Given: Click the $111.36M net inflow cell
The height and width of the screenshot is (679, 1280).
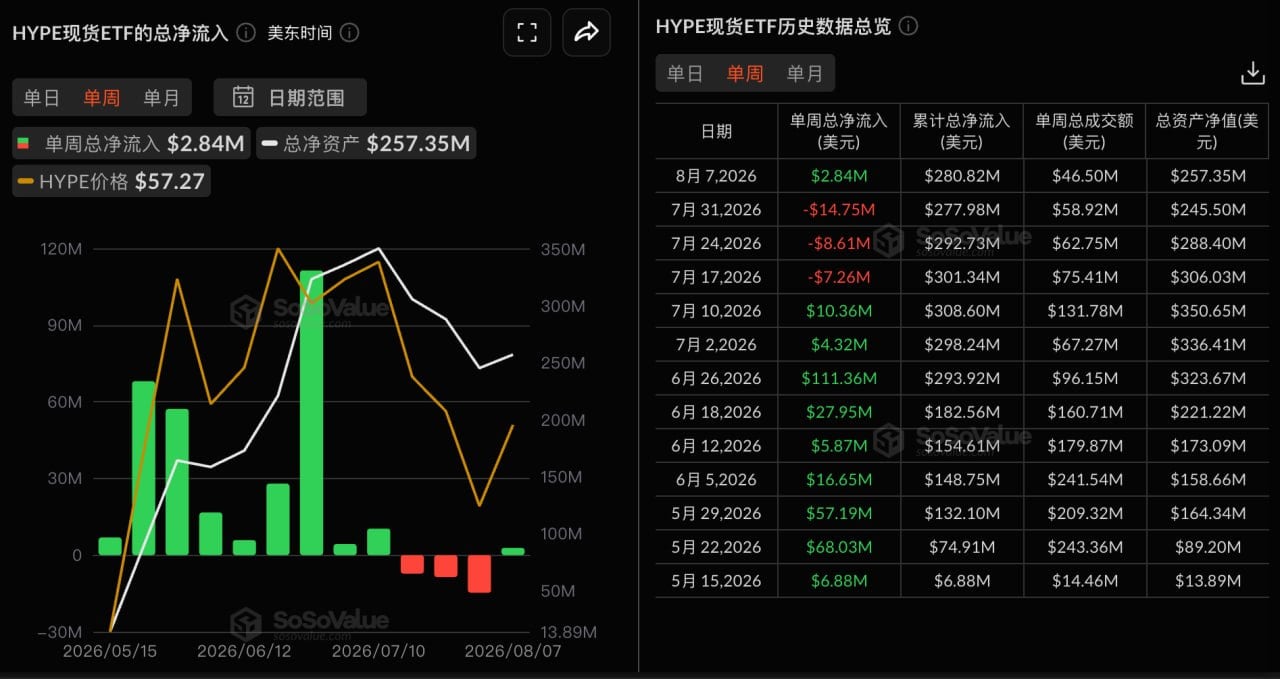Looking at the screenshot, I should pos(839,378).
